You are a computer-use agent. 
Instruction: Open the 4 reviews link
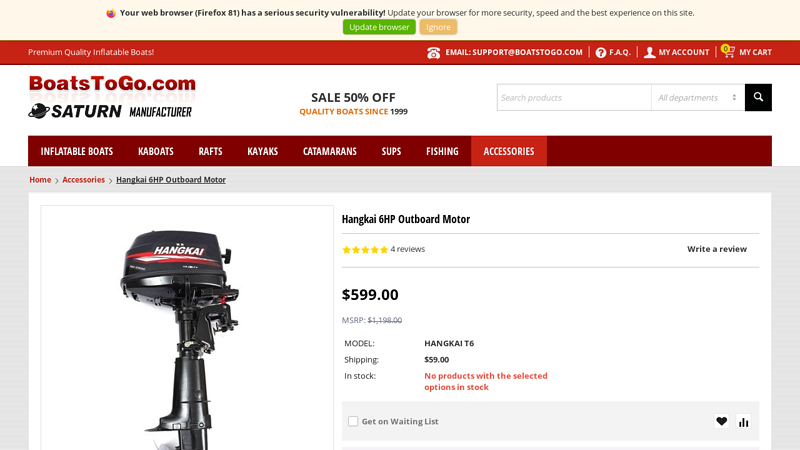(408, 249)
